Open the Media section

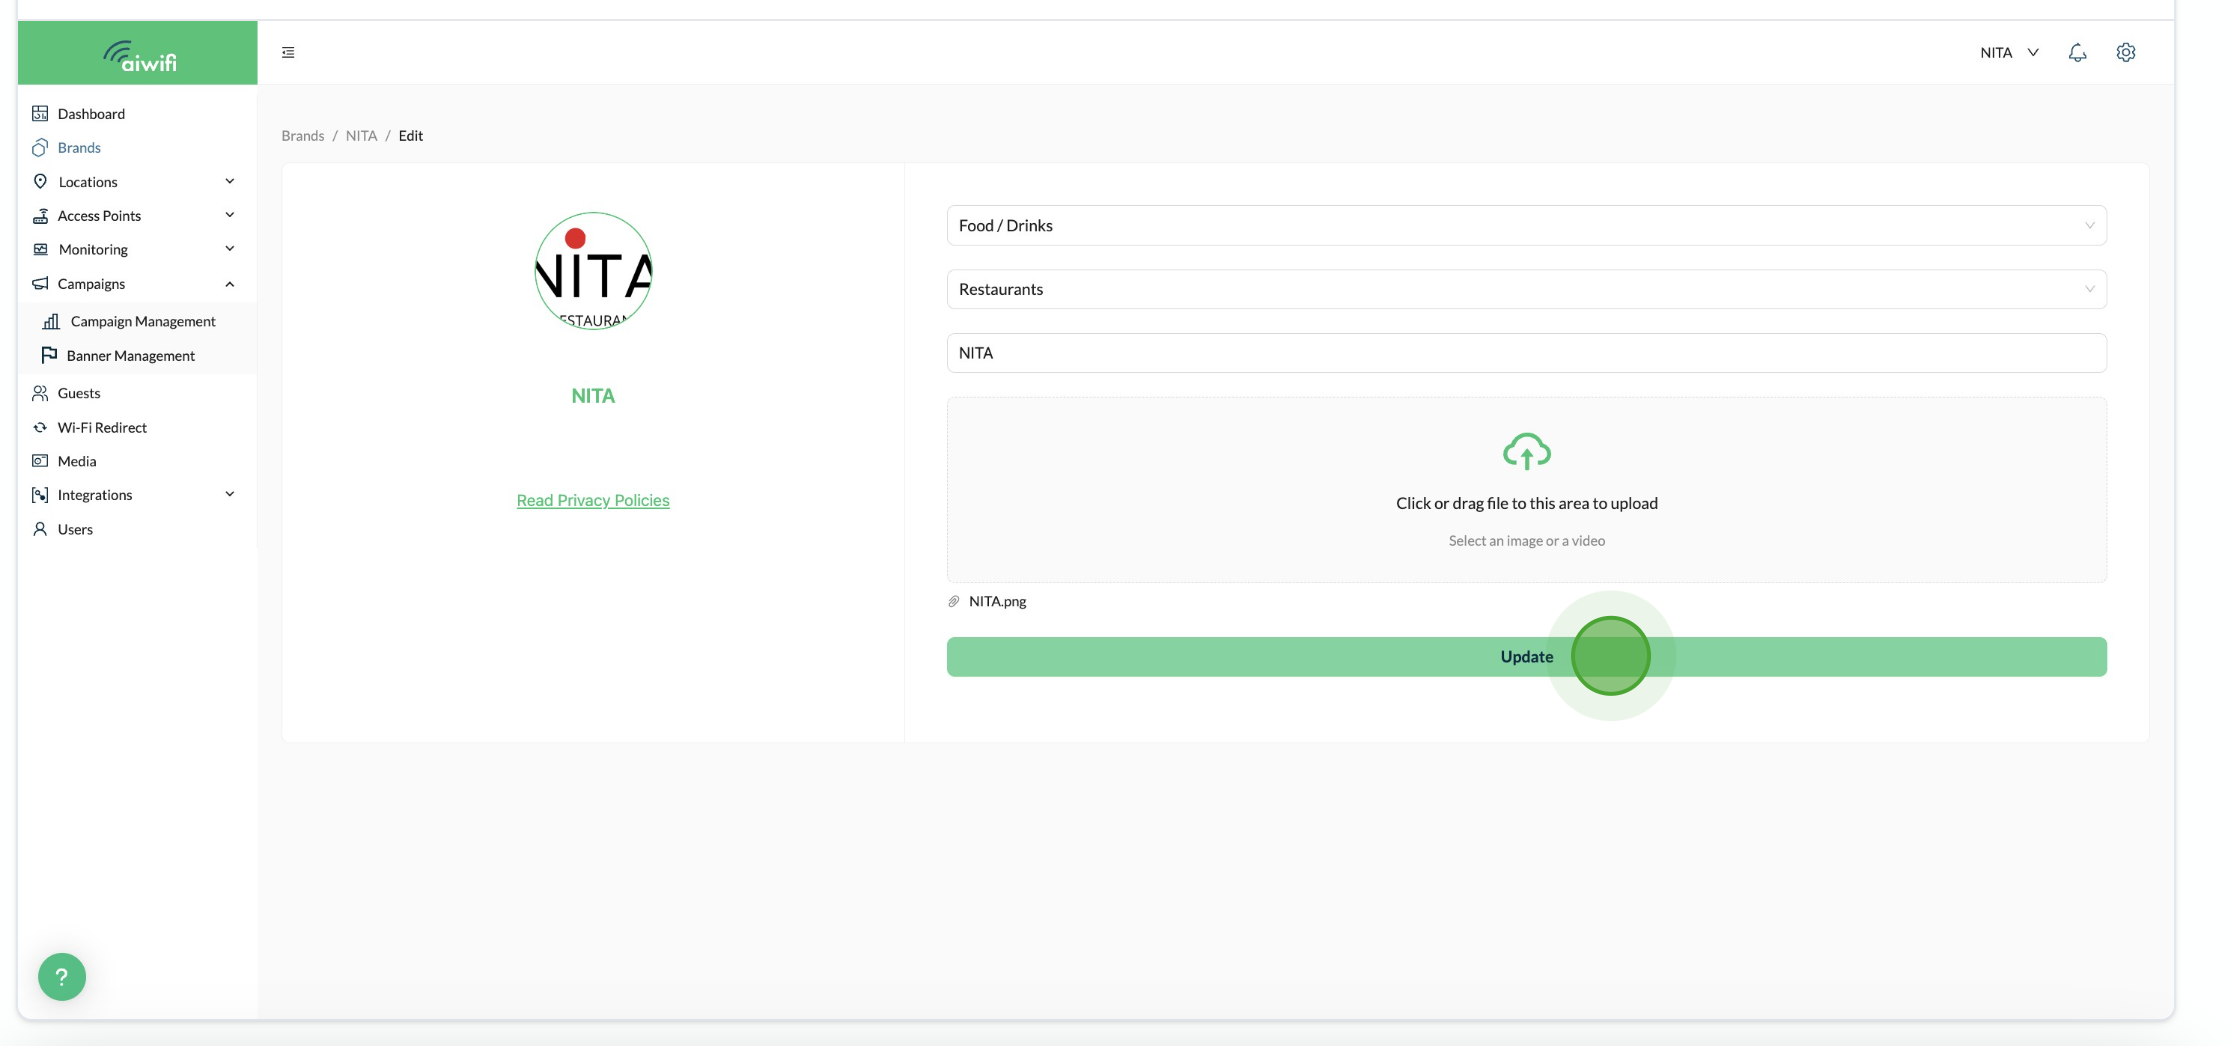tap(77, 460)
